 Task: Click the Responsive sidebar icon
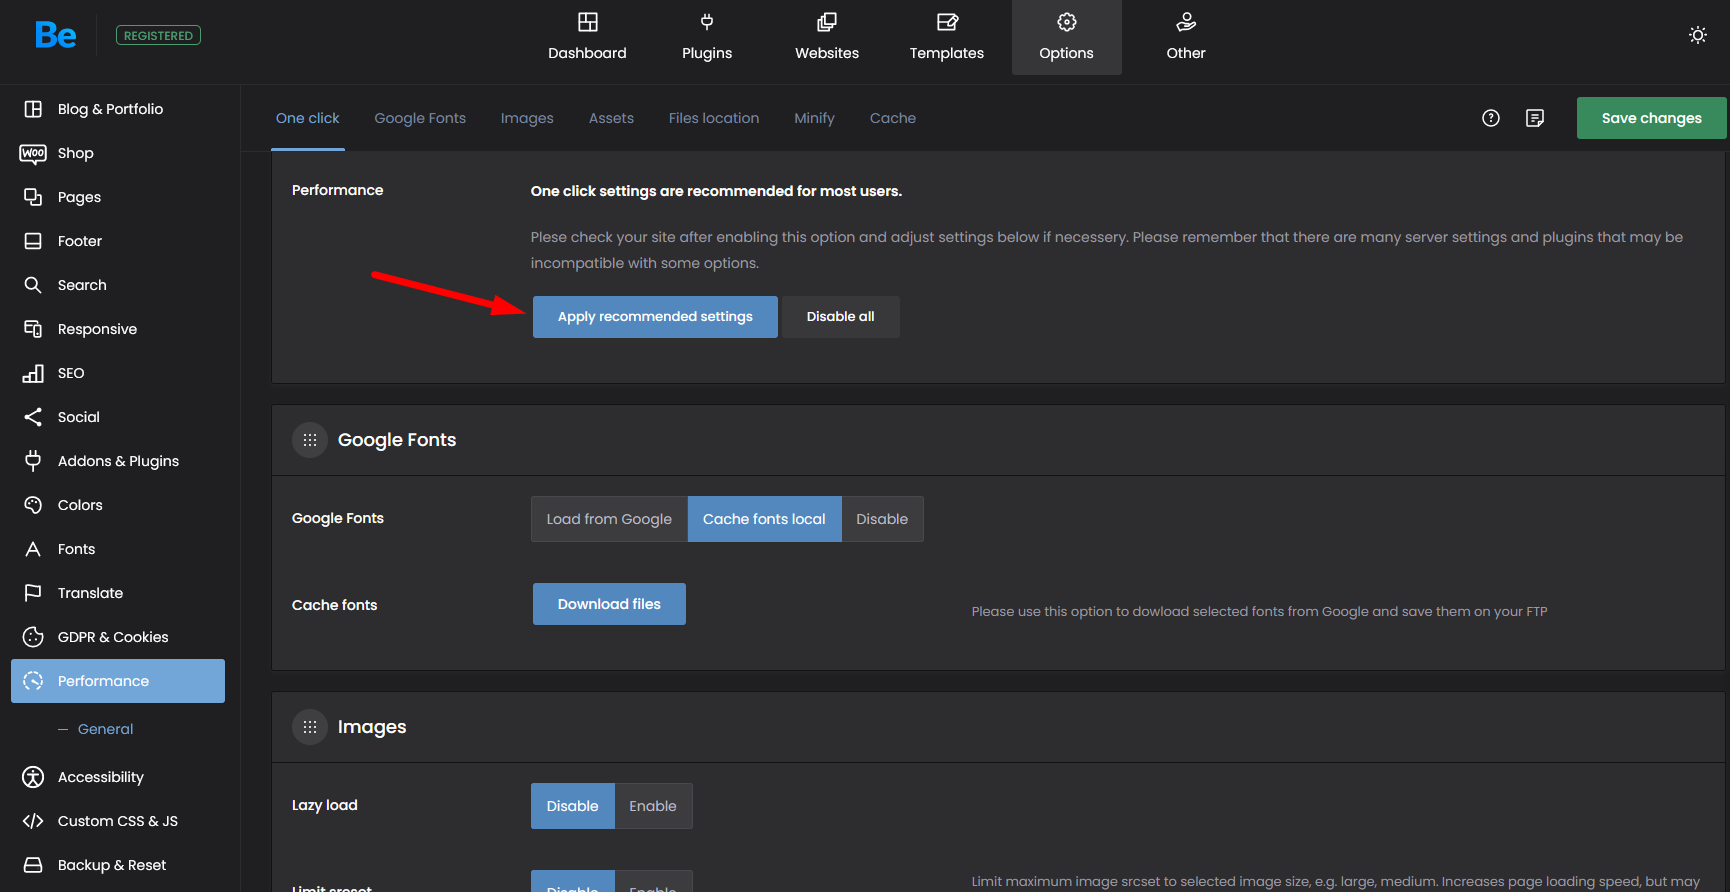(33, 329)
